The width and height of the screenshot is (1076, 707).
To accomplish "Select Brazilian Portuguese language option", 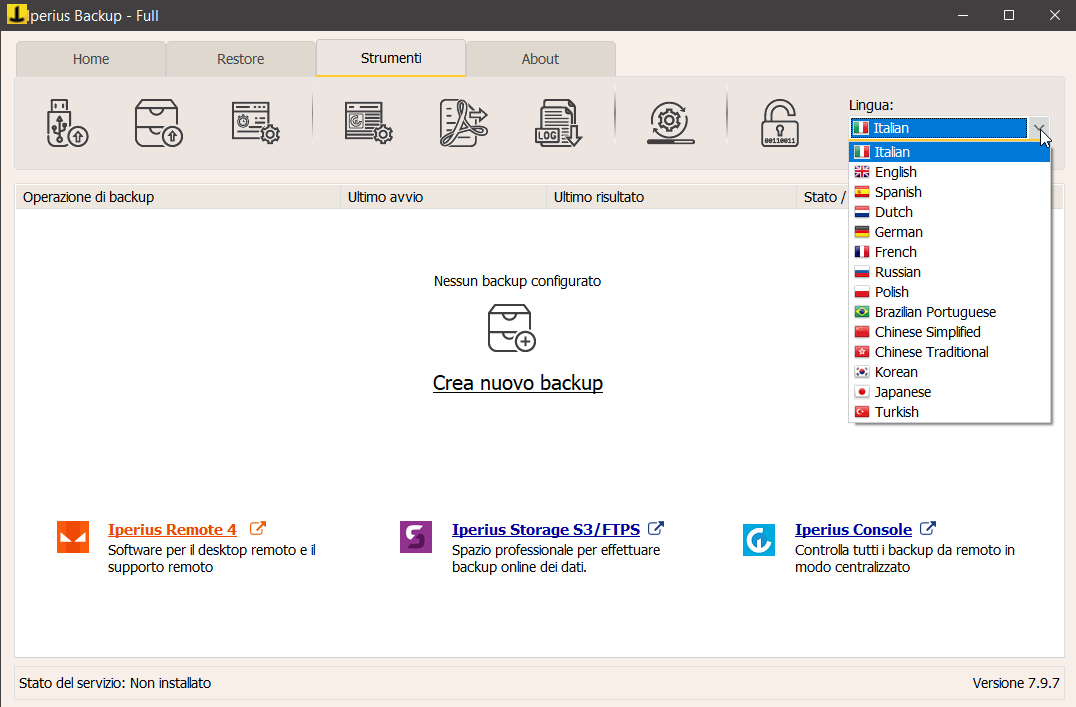I will (950, 312).
